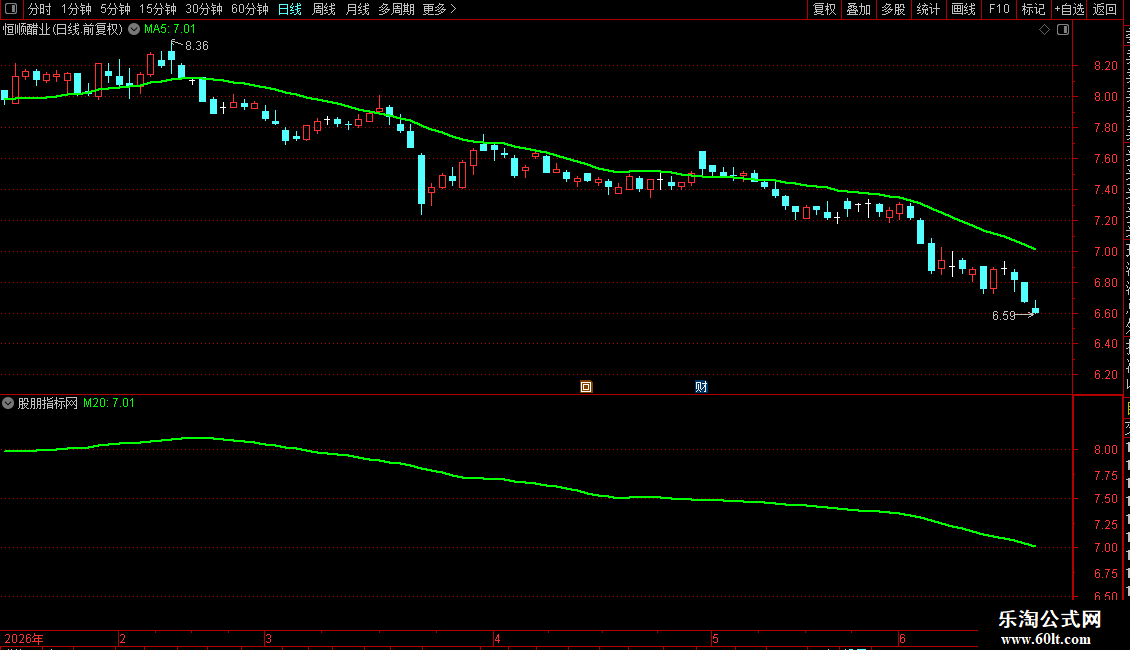Select the 30分钟 period
This screenshot has width=1130, height=650.
[x=203, y=9]
